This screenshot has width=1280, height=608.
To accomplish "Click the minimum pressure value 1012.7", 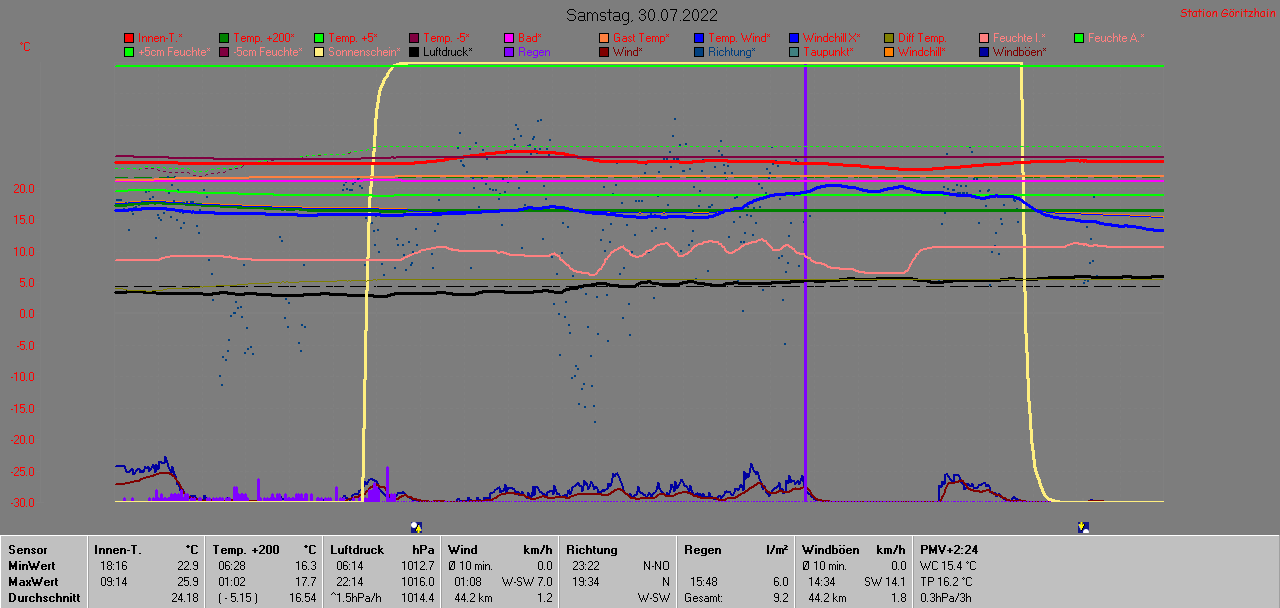I will tap(418, 566).
